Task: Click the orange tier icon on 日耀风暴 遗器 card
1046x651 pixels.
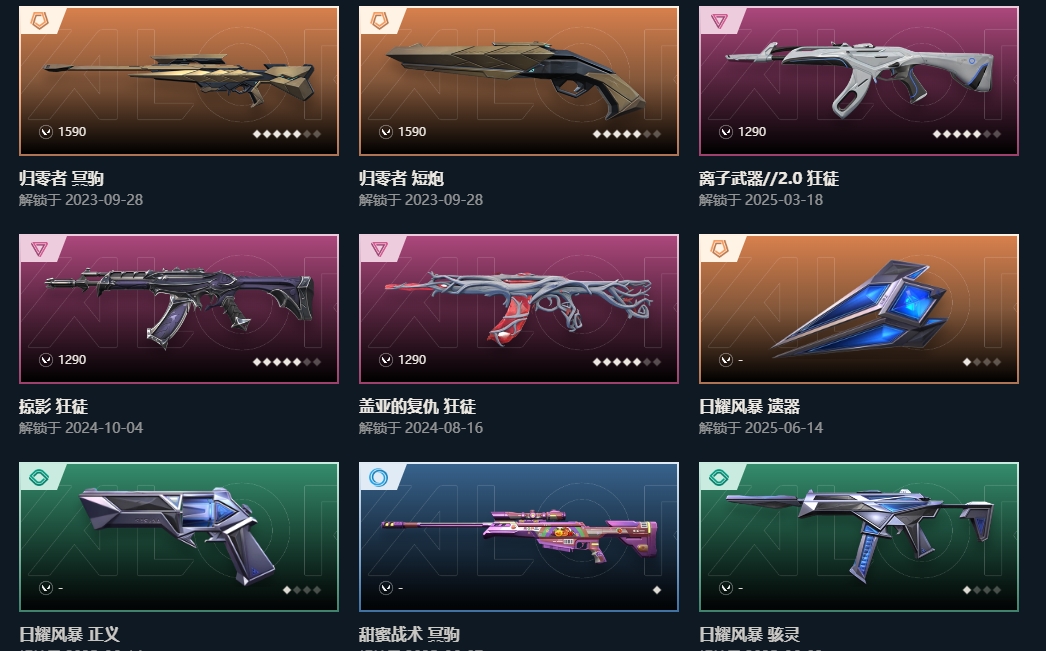Action: click(719, 249)
